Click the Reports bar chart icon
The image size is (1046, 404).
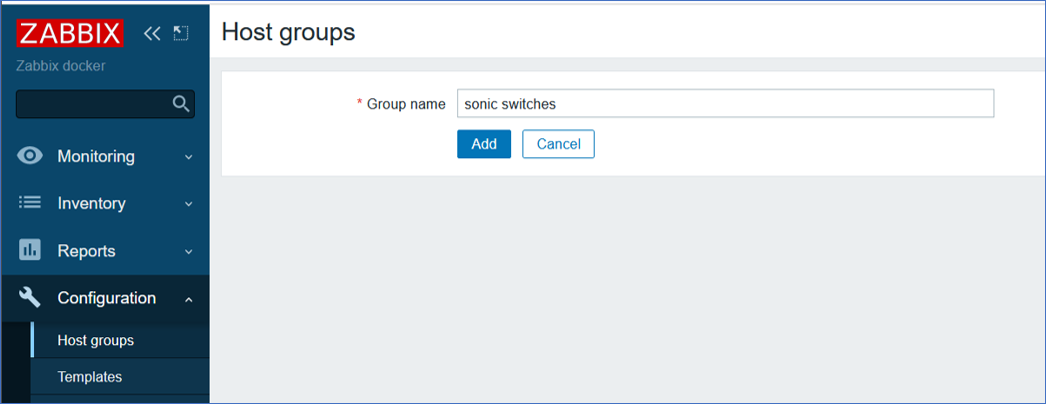pos(29,251)
